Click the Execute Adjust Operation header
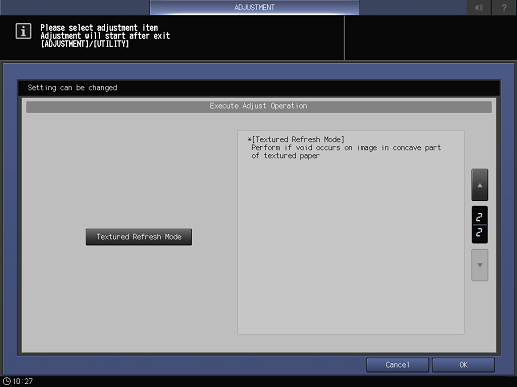The height and width of the screenshot is (387, 517). (259, 106)
